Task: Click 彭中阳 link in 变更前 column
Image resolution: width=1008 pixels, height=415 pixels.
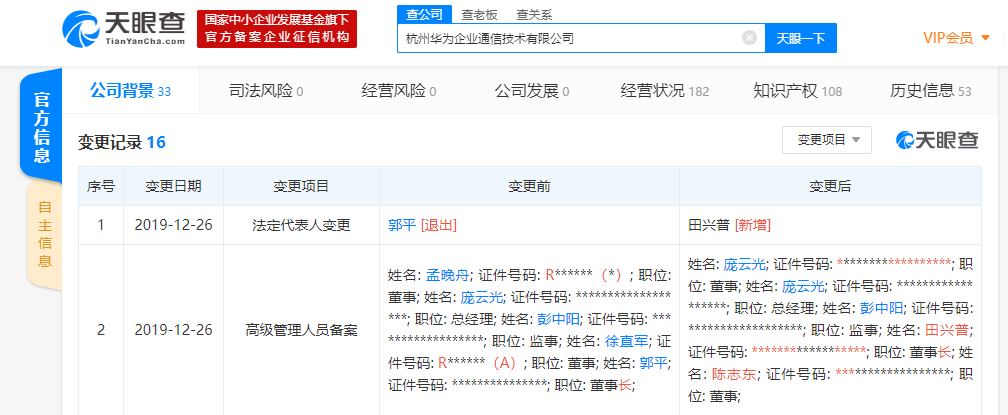Action: click(x=559, y=319)
